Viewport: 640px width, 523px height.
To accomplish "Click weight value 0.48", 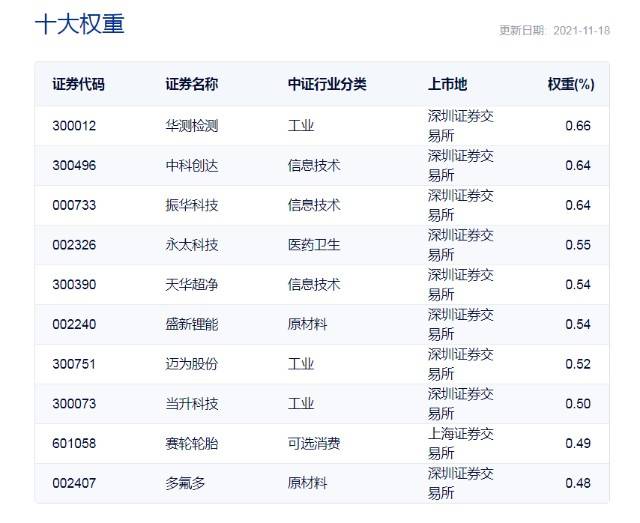I will pos(578,483).
